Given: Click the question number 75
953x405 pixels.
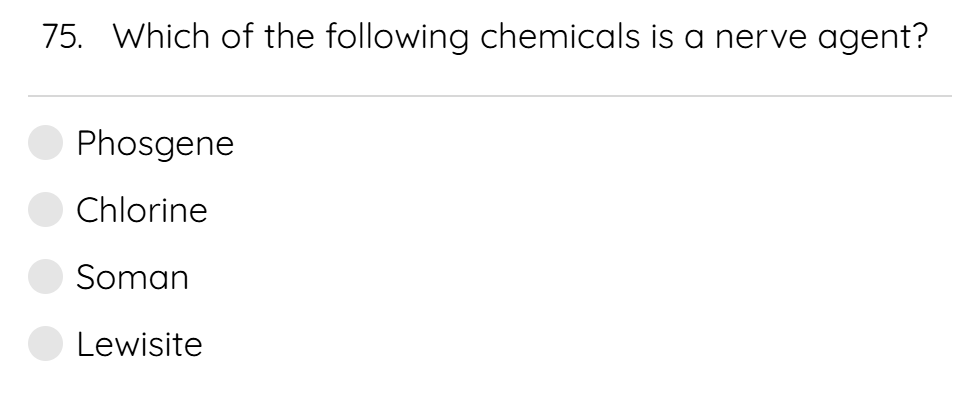Looking at the screenshot, I should [x=62, y=37].
